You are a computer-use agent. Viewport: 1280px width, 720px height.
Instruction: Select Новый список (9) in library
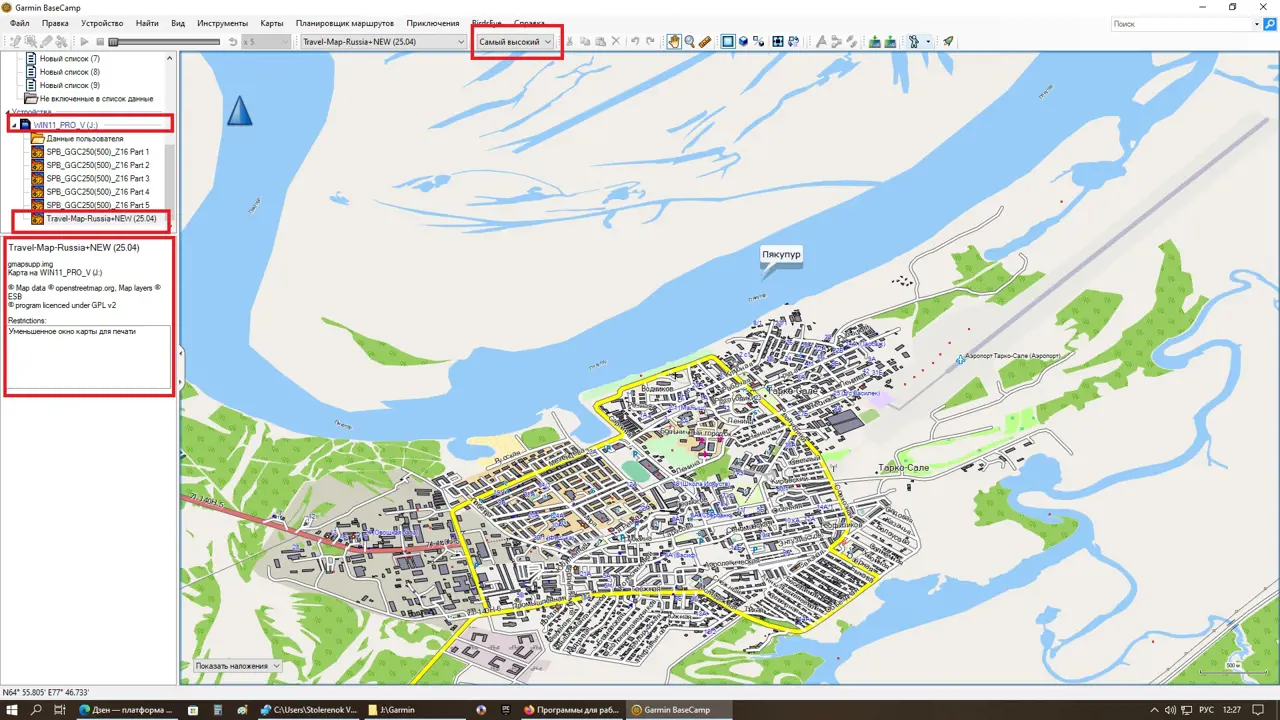(x=70, y=85)
